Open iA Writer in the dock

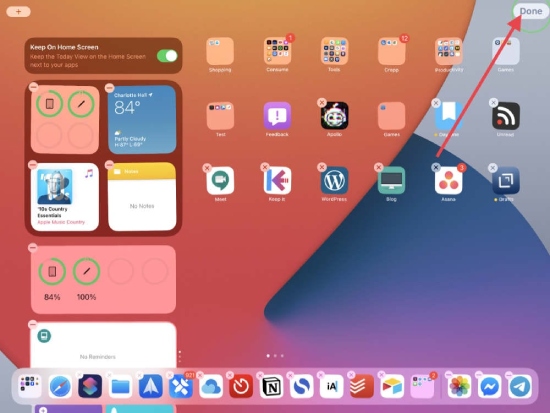(x=331, y=386)
